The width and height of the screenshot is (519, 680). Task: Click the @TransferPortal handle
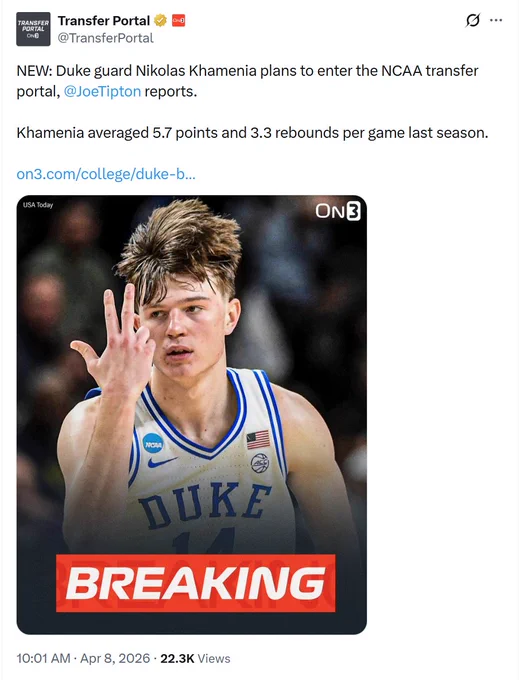point(105,38)
